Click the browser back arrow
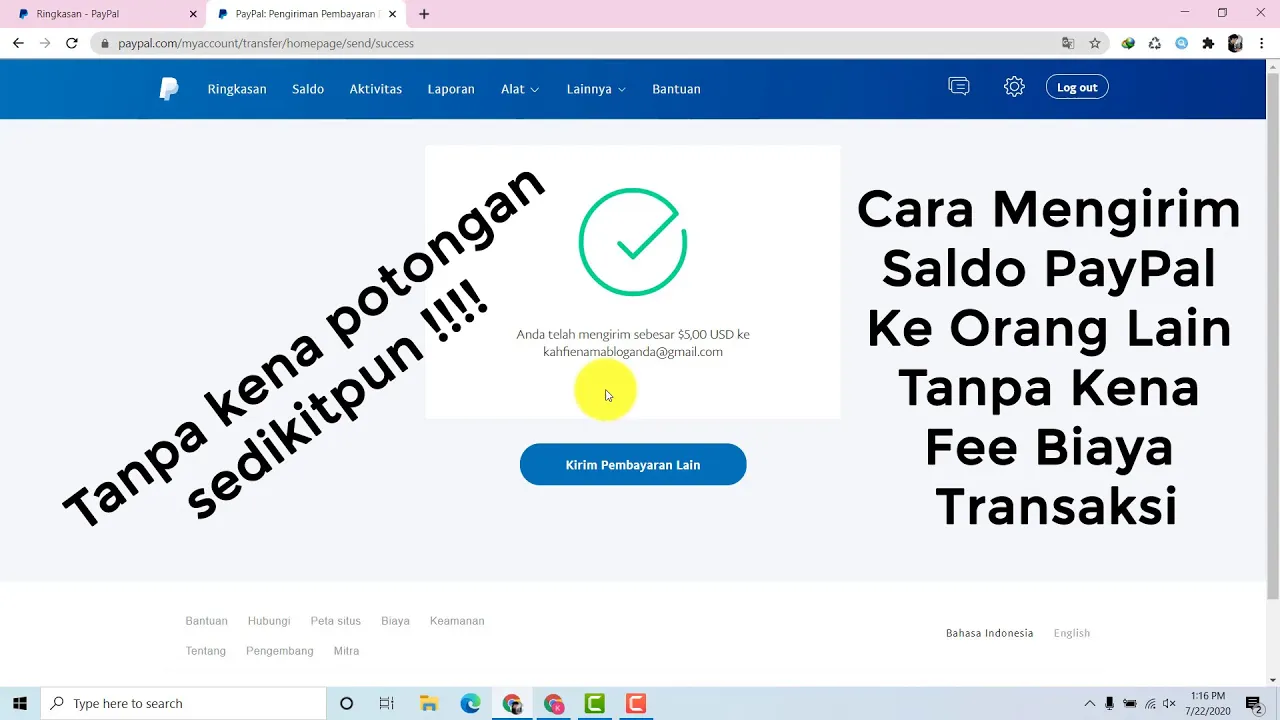Viewport: 1280px width, 720px height. (x=18, y=43)
